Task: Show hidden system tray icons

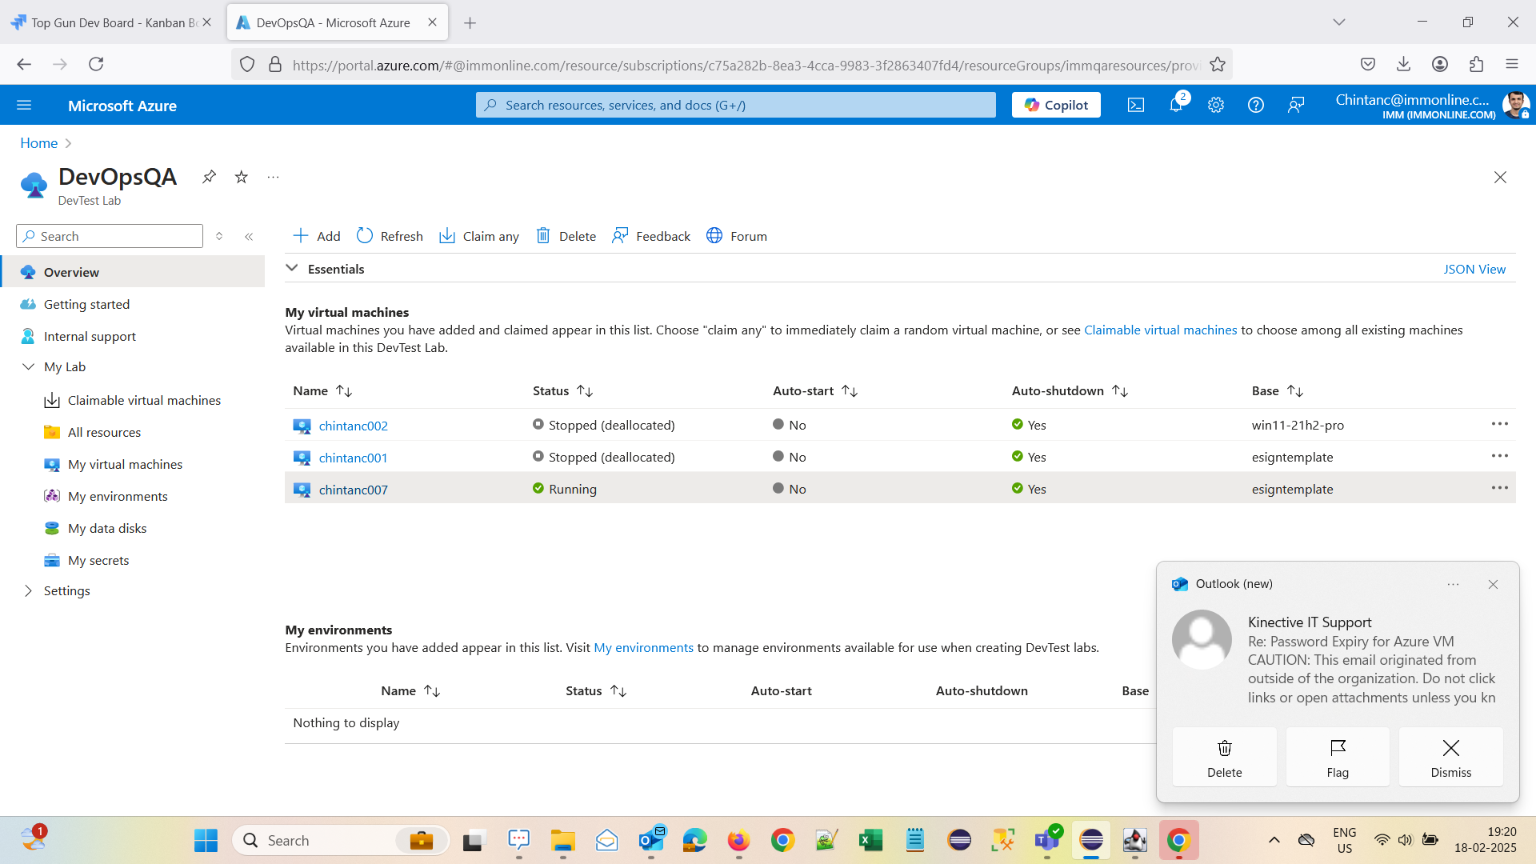Action: pos(1274,840)
